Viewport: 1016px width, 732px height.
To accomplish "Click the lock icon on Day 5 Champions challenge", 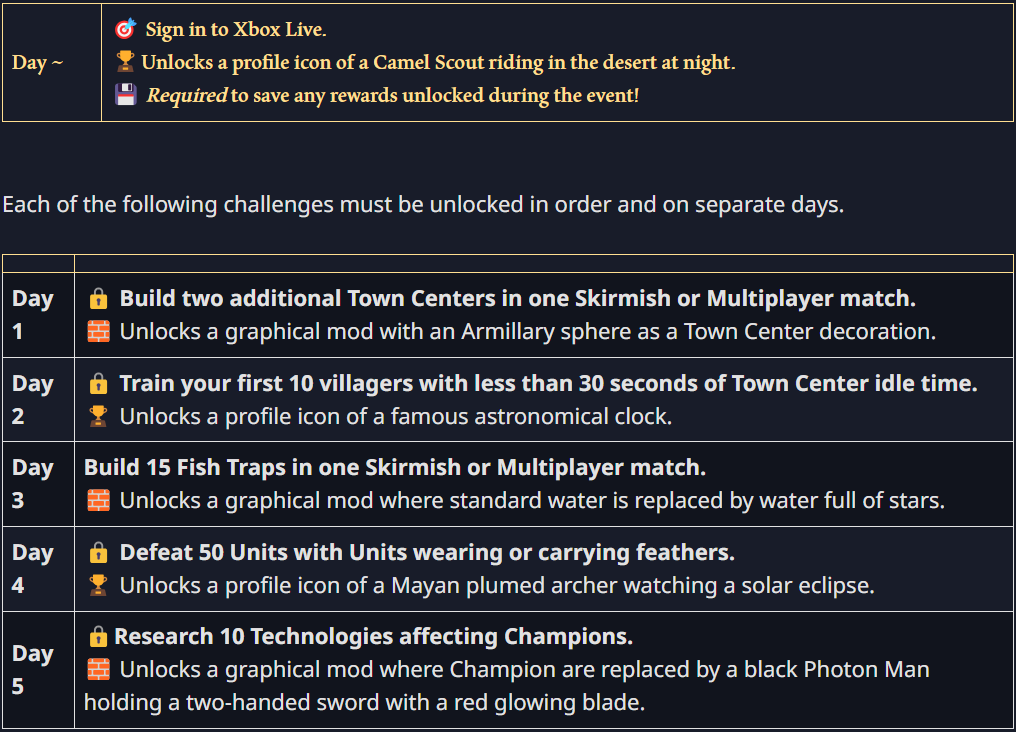I will click(x=98, y=637).
